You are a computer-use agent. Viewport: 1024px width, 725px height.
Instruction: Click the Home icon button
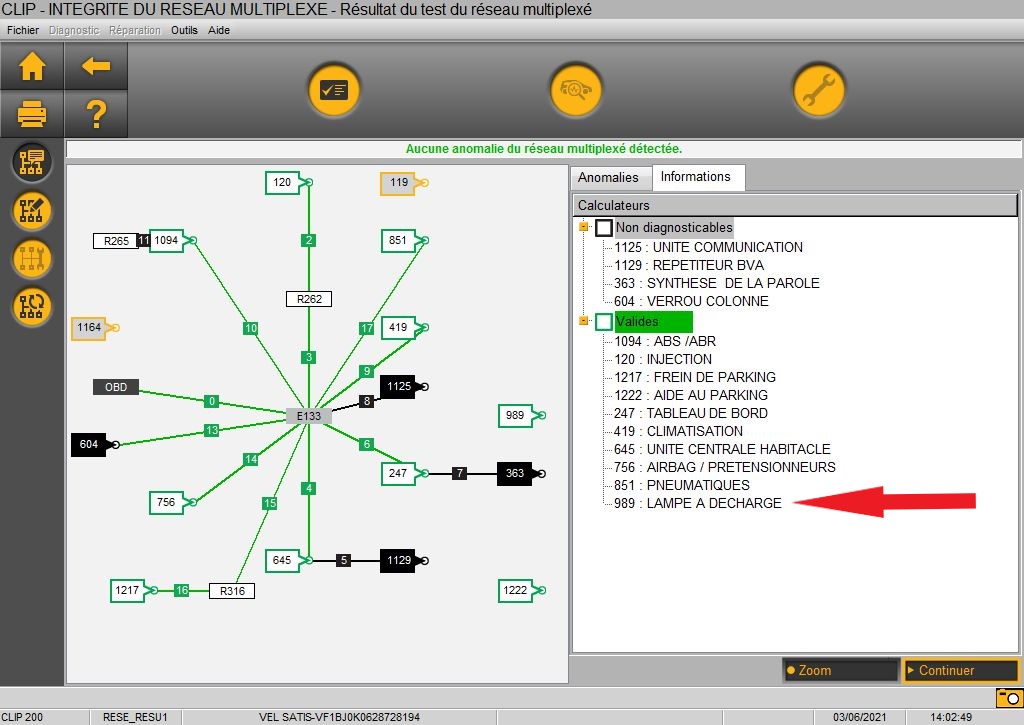click(x=32, y=67)
